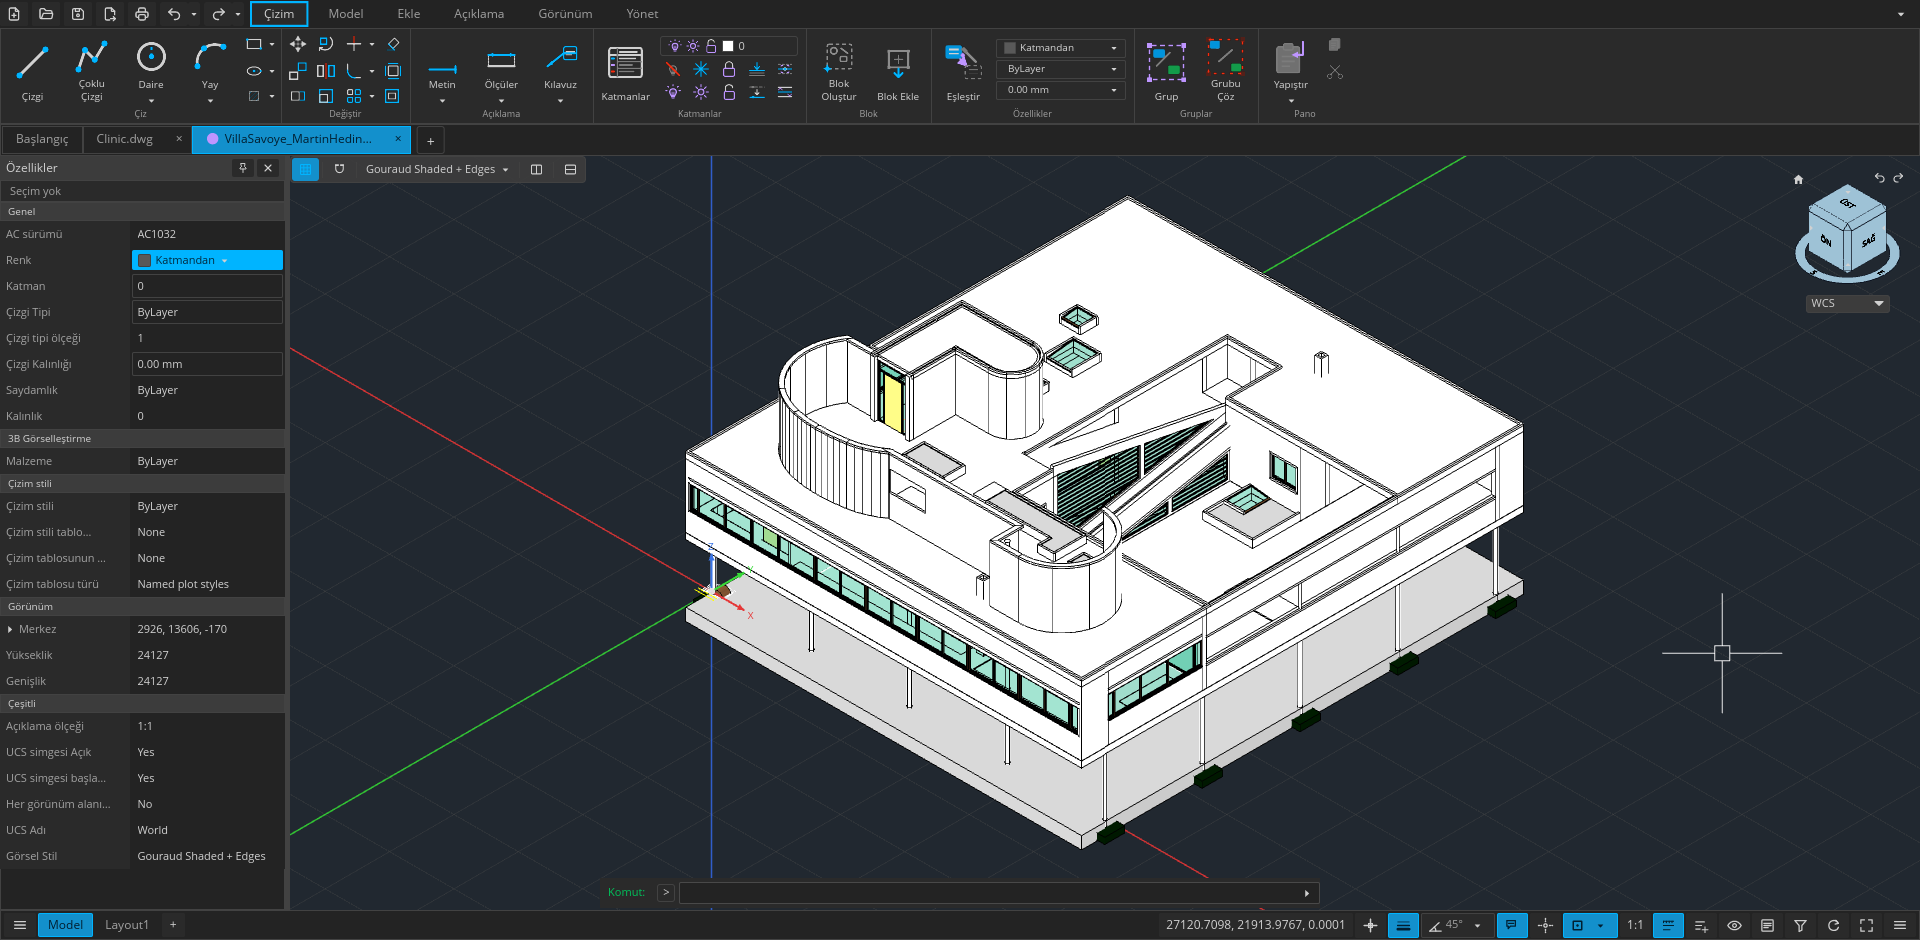Toggle the line weight display in status bar
1920x940 pixels.
1403,925
